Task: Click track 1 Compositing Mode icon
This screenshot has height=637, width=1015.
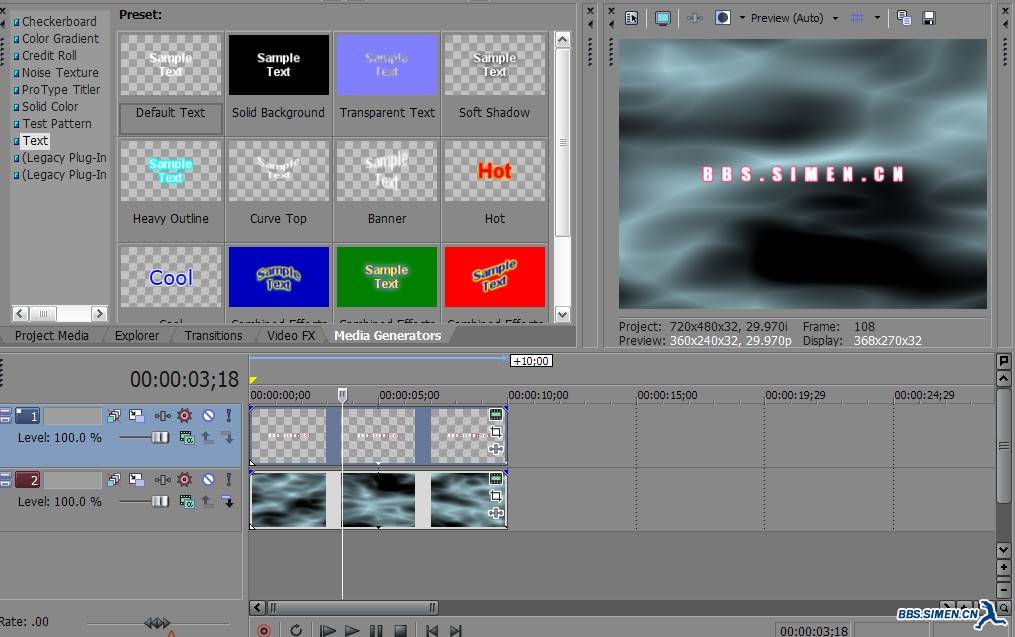Action: (187, 438)
